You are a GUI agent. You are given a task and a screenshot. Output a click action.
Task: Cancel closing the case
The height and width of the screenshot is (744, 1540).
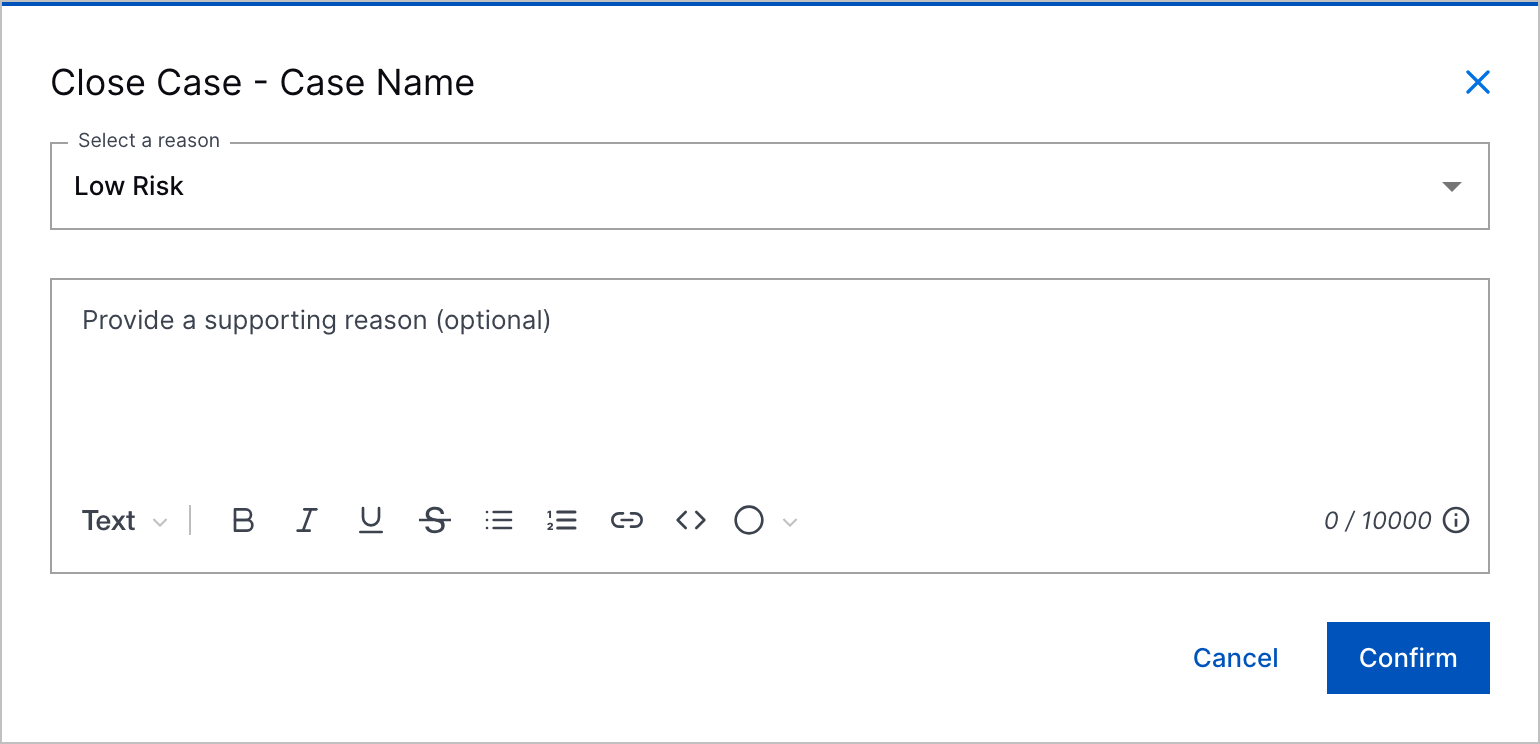1235,658
